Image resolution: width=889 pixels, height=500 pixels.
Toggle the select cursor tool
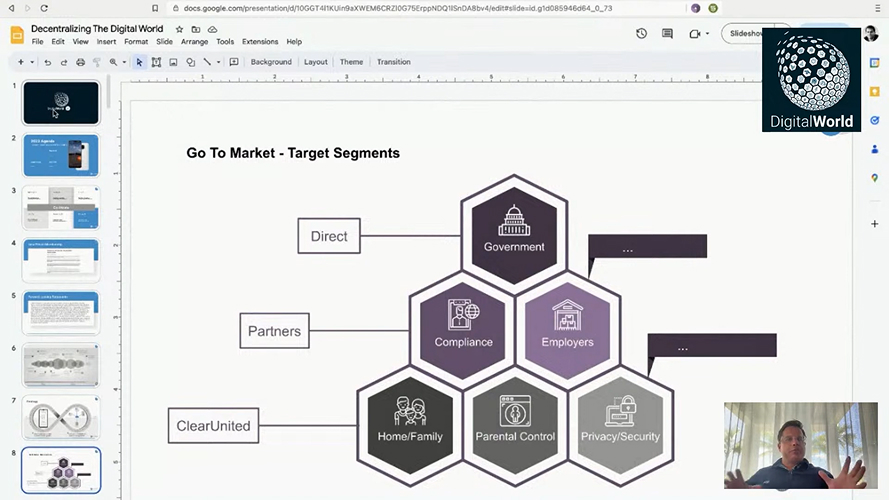139,62
